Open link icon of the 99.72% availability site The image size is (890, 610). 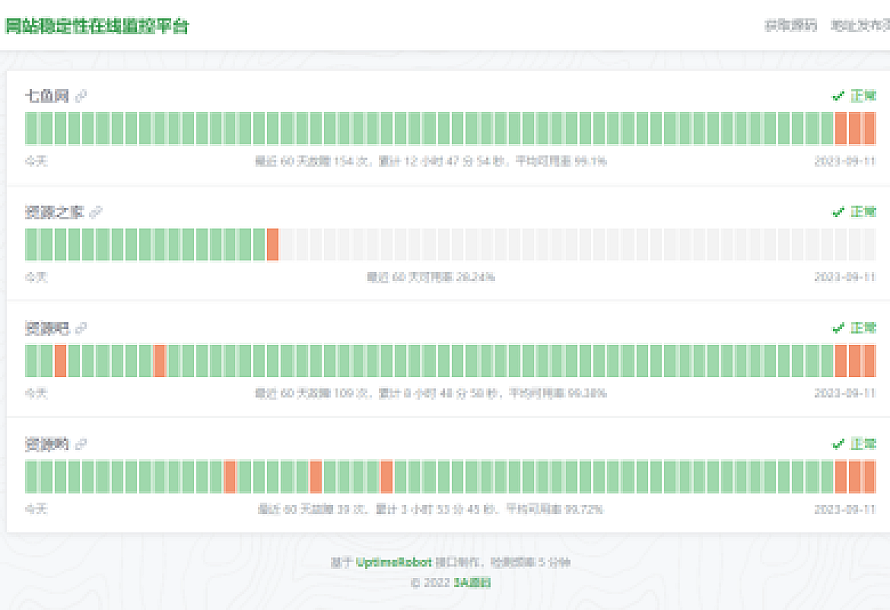(x=81, y=444)
